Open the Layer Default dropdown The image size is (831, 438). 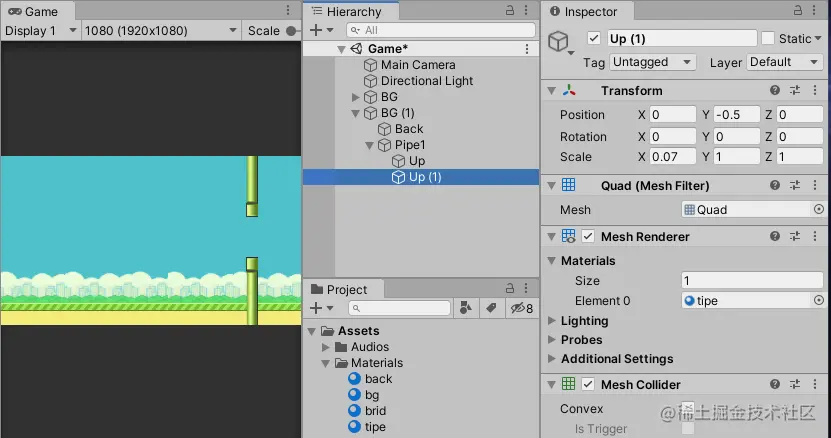(x=784, y=62)
